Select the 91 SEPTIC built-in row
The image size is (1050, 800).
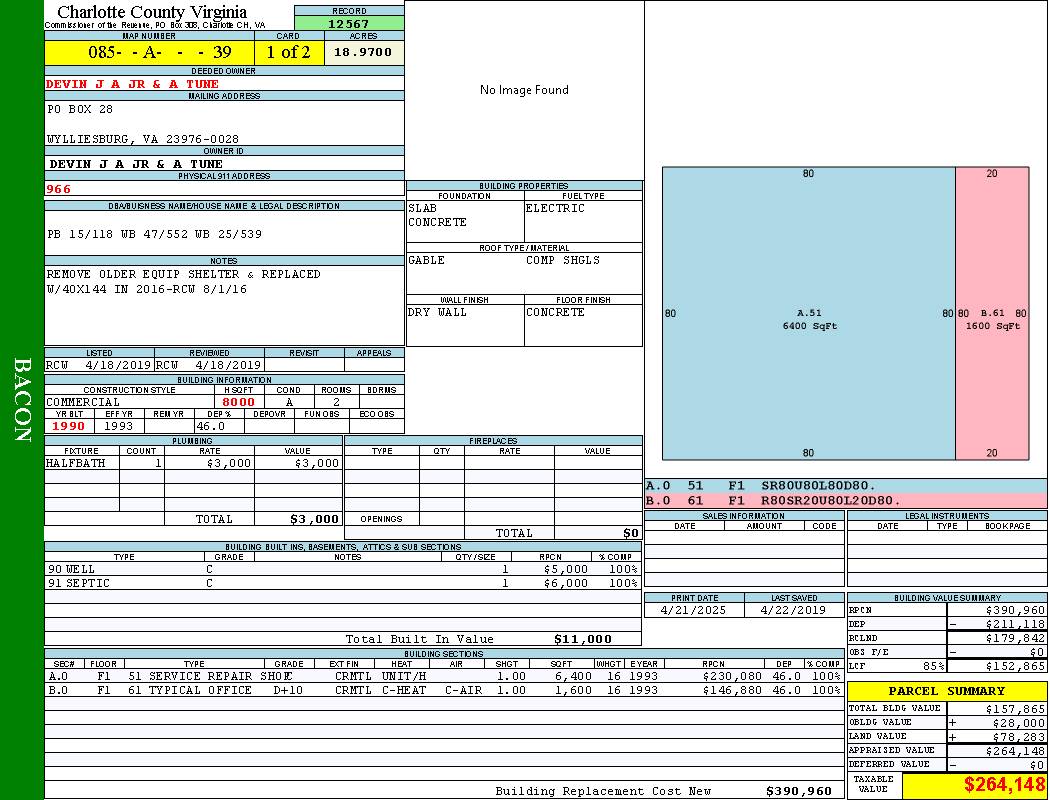click(x=340, y=583)
